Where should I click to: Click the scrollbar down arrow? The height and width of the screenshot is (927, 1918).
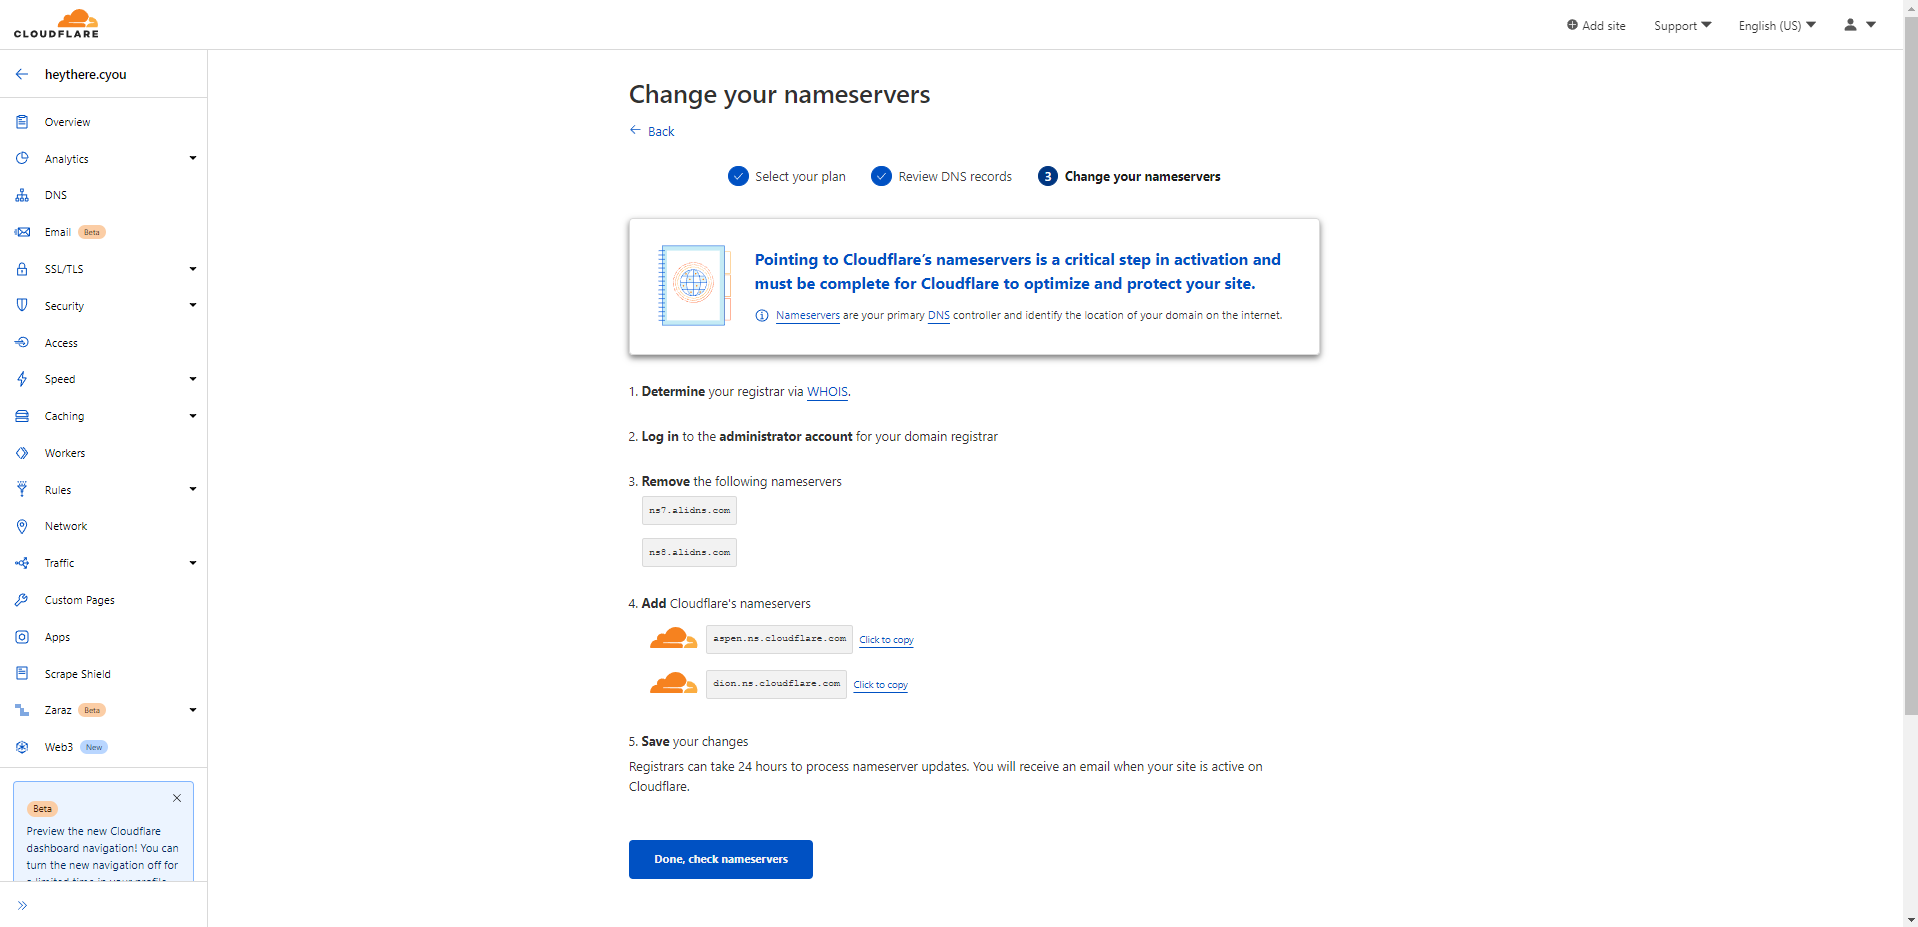point(1911,919)
